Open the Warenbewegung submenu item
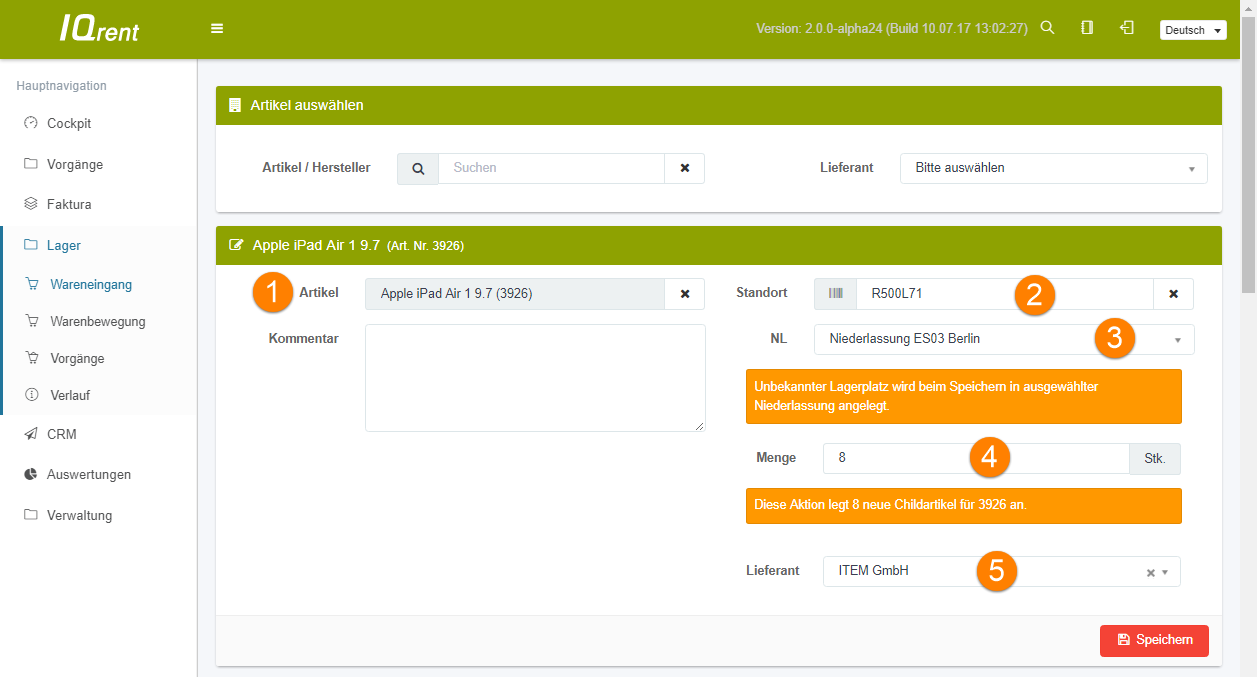 coord(98,321)
